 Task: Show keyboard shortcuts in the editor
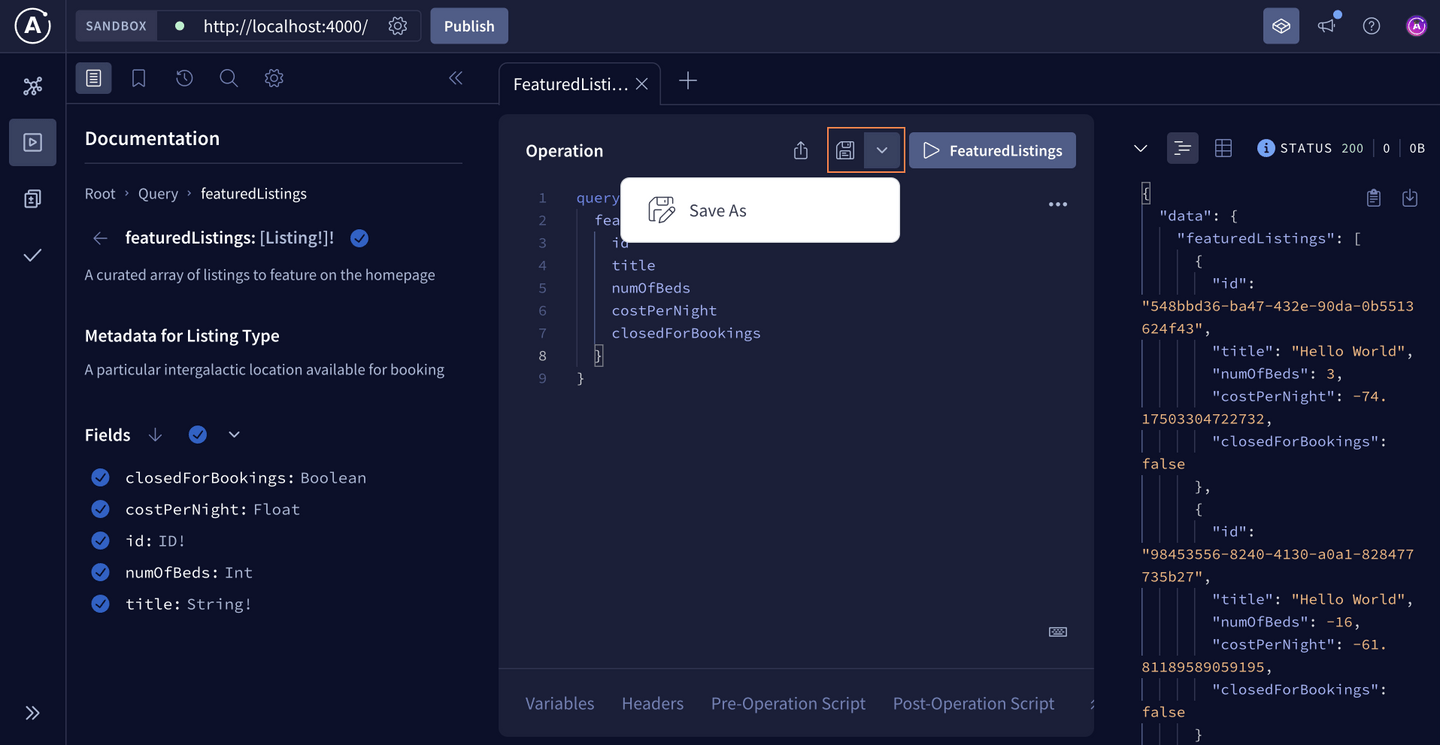tap(1057, 631)
